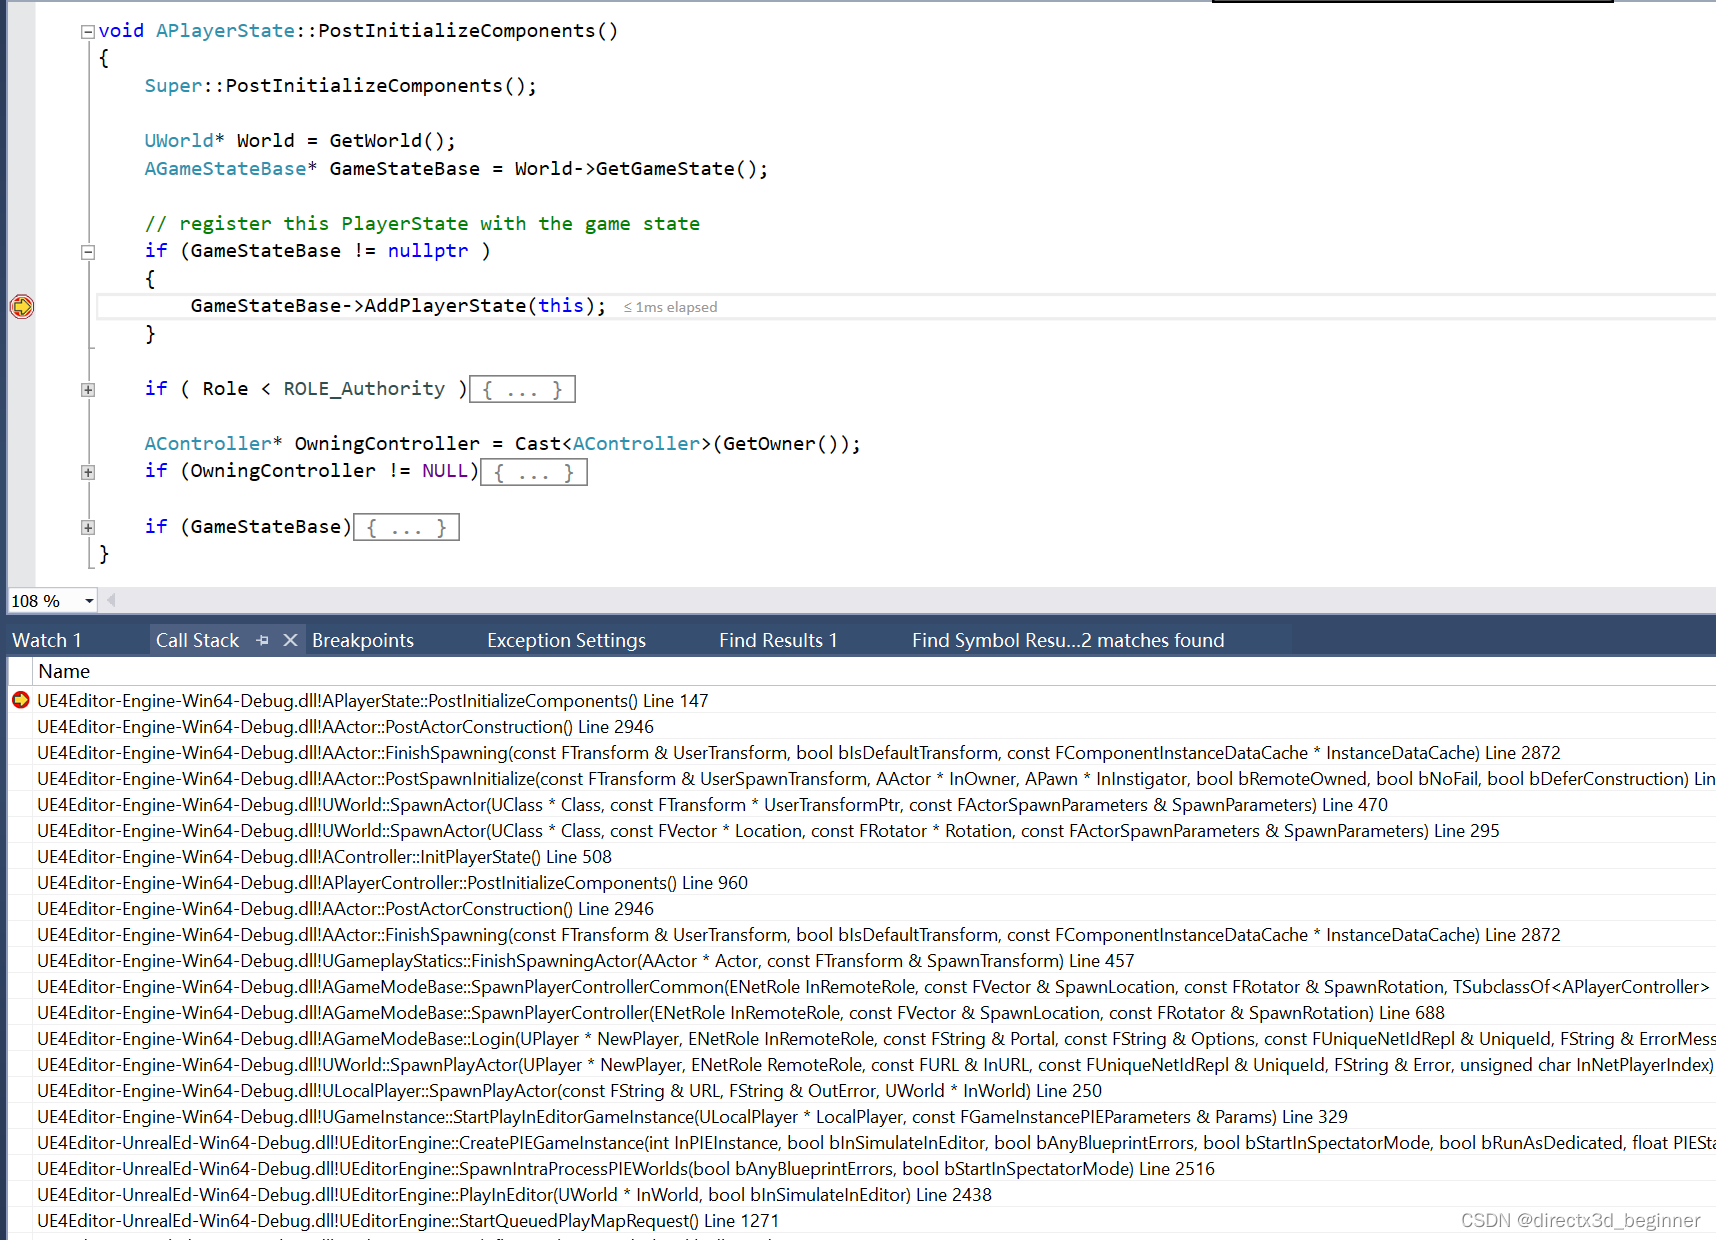Select first AActor::PostActorConstruction Line 2946 frame
This screenshot has width=1716, height=1240.
(345, 727)
